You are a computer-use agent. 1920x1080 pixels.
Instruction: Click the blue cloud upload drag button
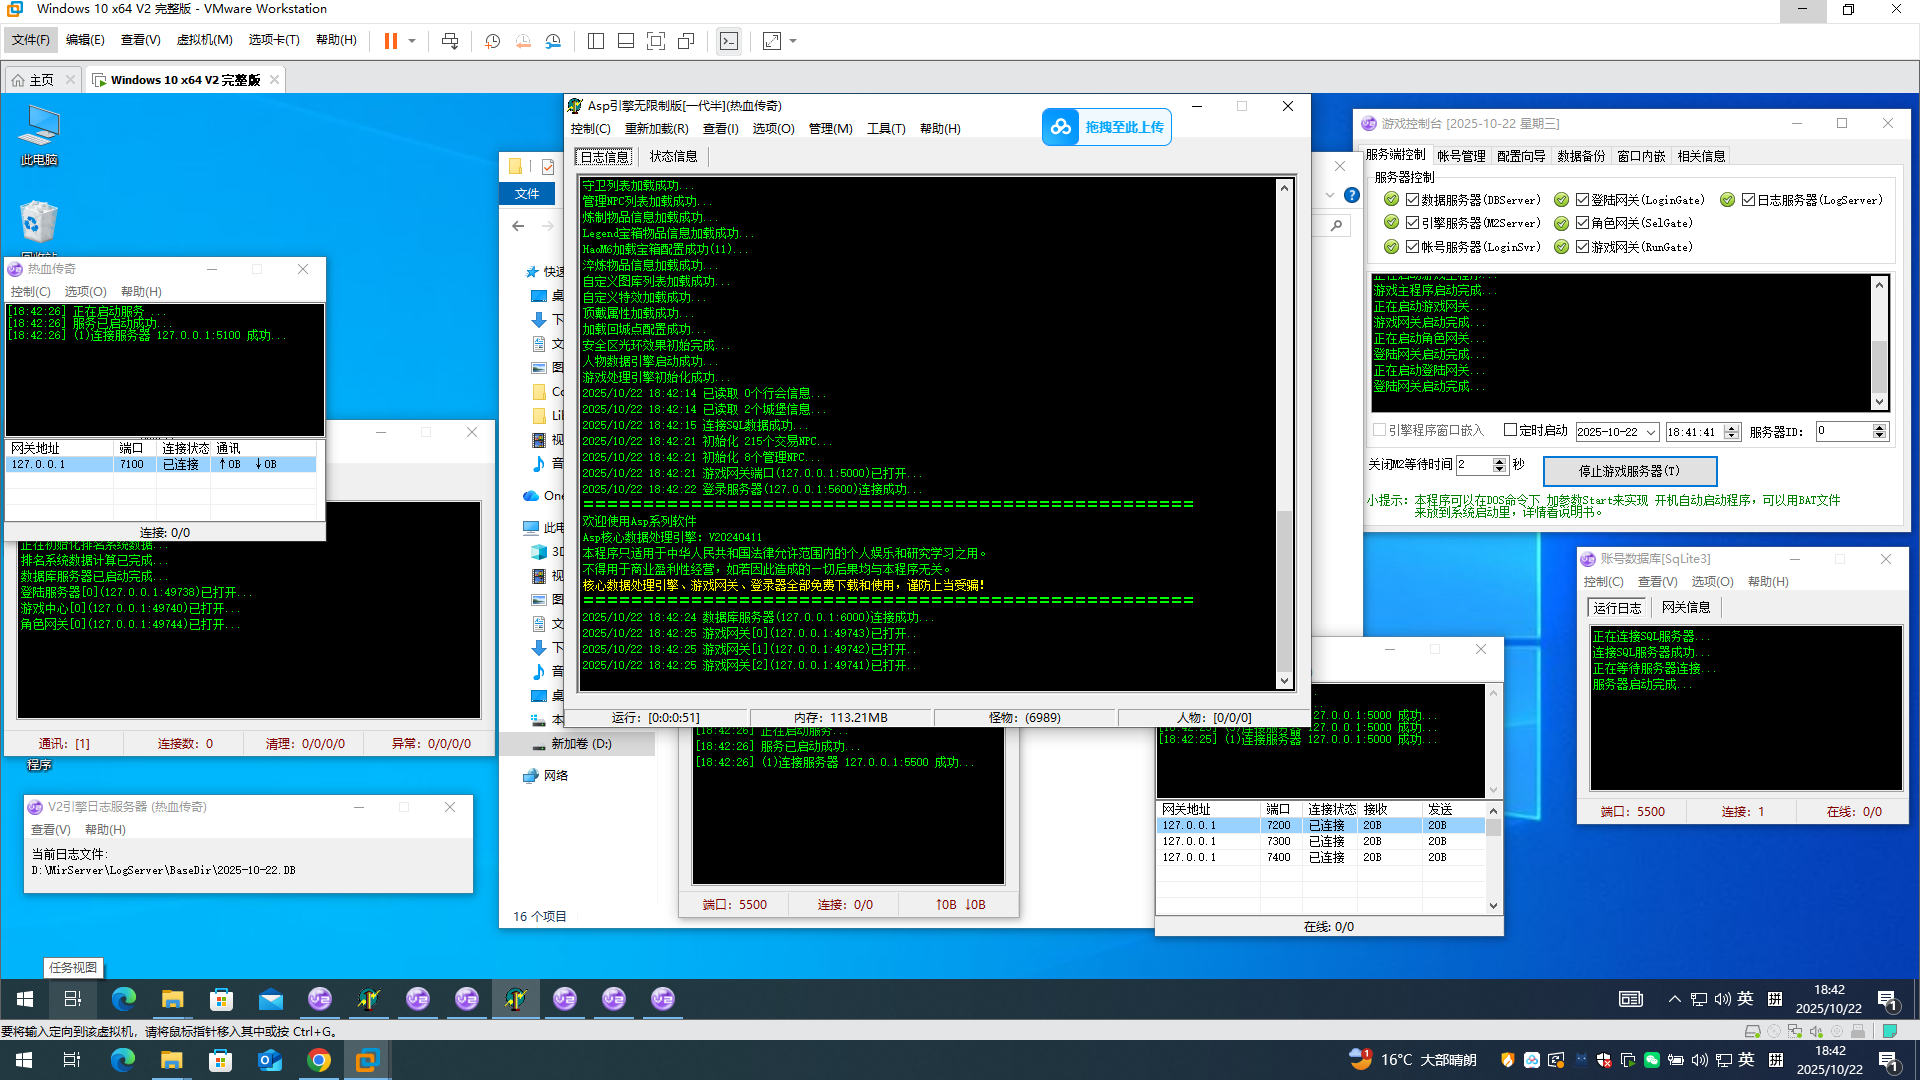(1106, 127)
